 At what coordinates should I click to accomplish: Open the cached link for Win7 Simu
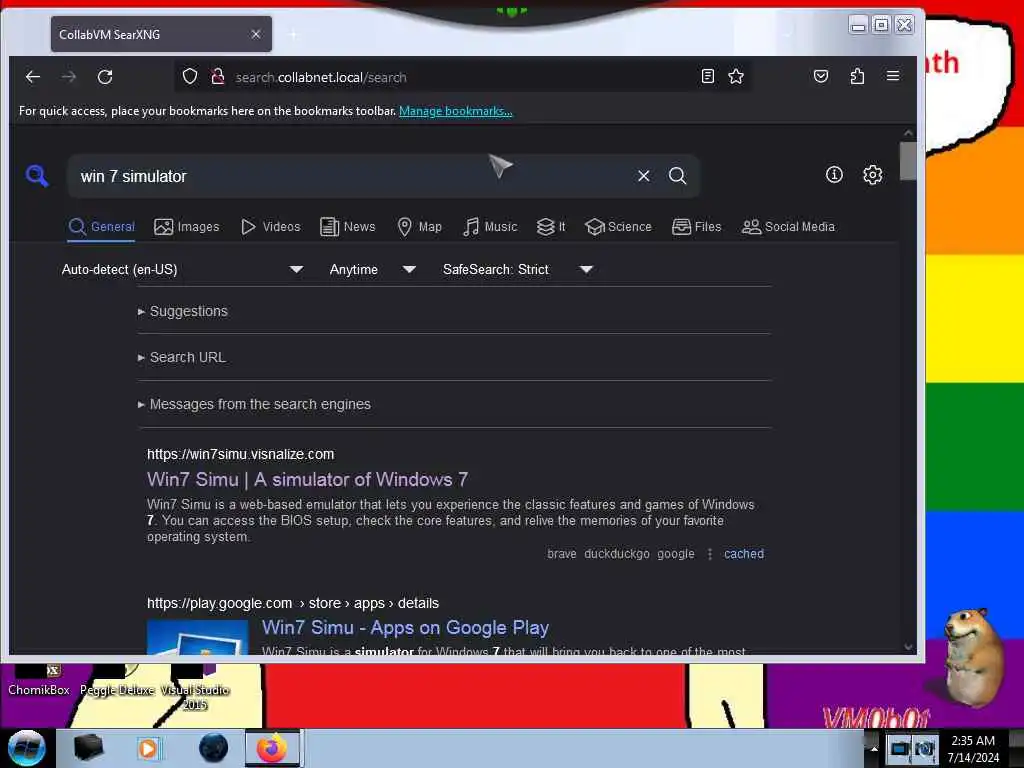coord(743,554)
